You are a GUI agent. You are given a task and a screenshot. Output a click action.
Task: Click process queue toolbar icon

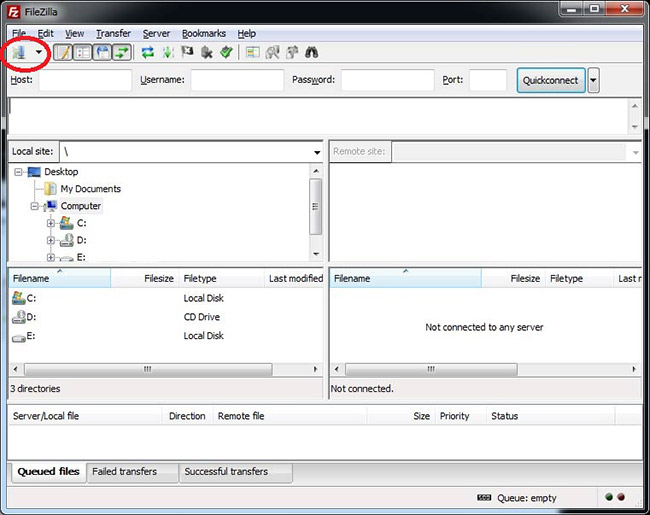tap(168, 52)
